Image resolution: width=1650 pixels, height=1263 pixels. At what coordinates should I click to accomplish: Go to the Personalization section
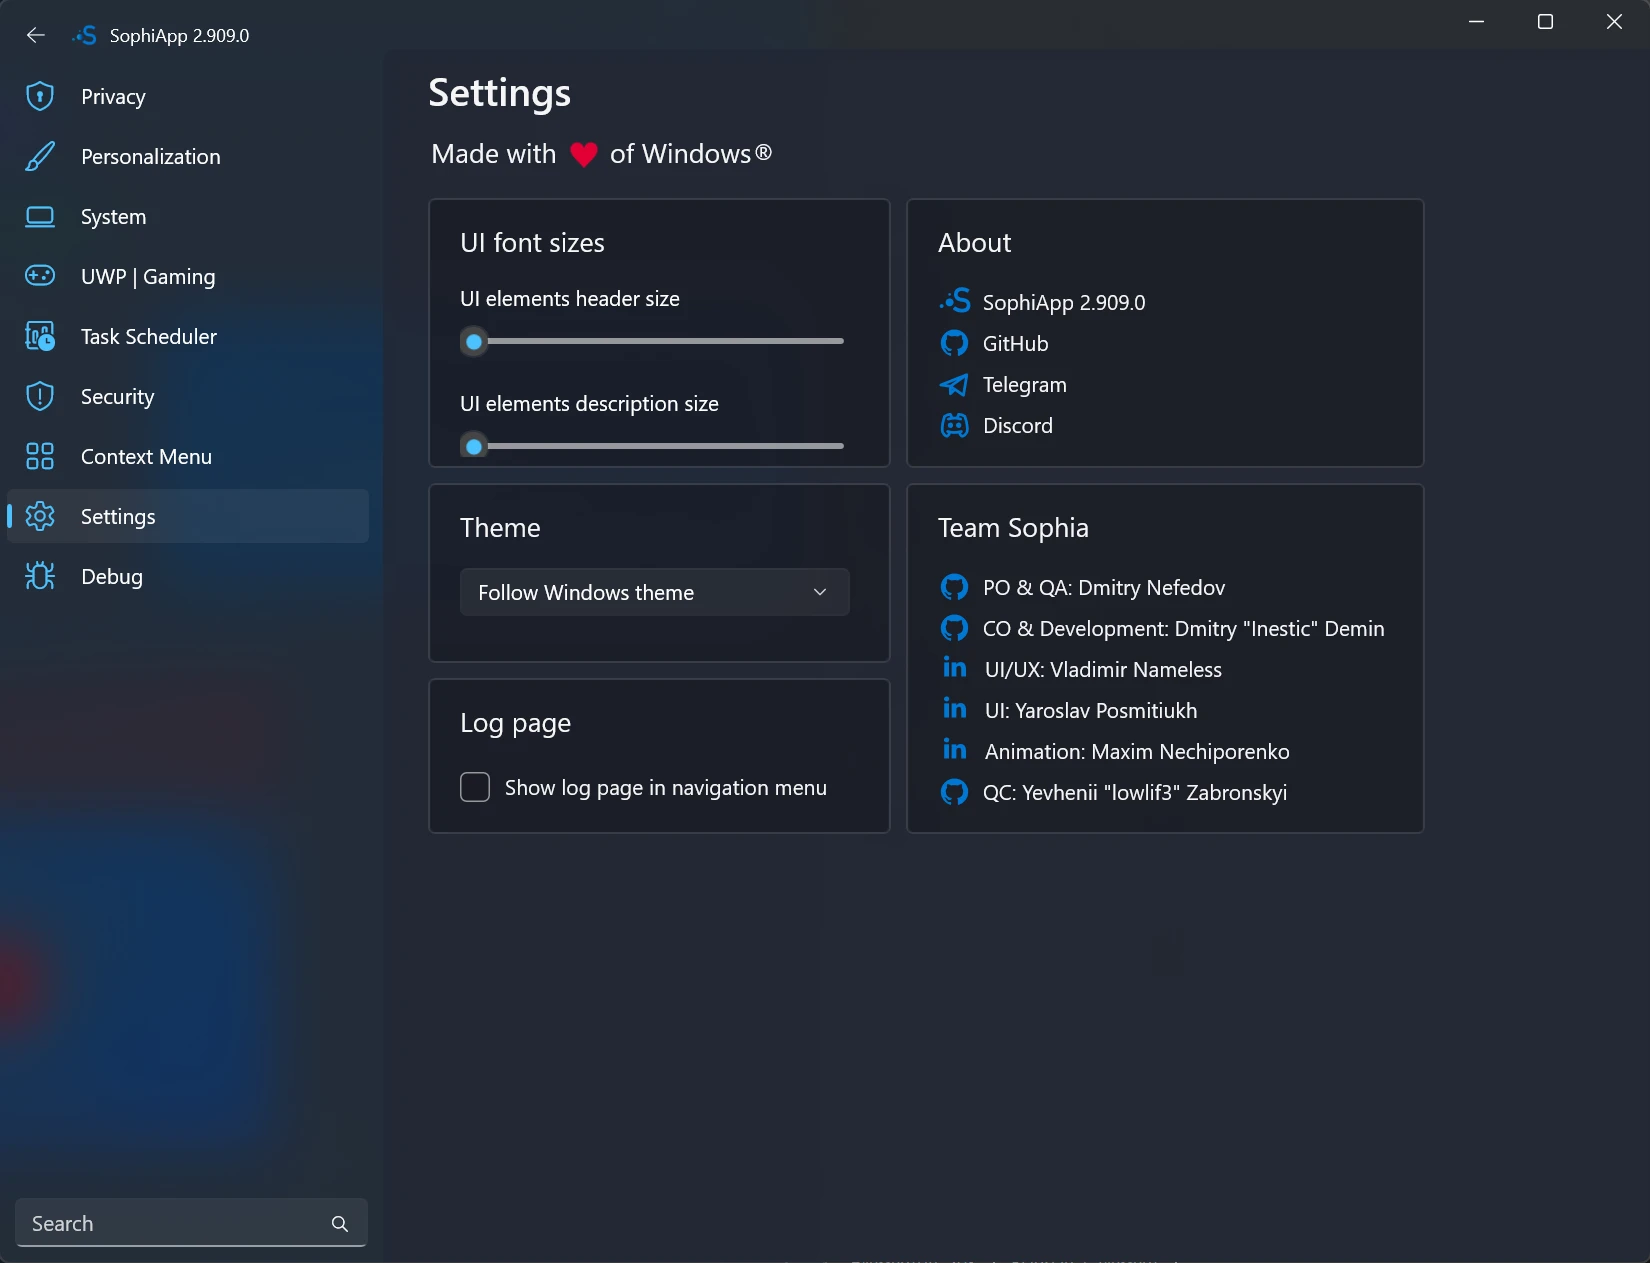(x=188, y=156)
